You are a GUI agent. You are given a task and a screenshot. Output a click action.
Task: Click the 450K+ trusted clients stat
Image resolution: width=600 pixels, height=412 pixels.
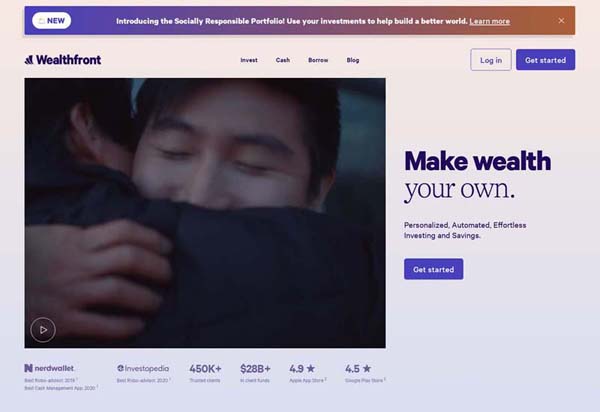206,368
